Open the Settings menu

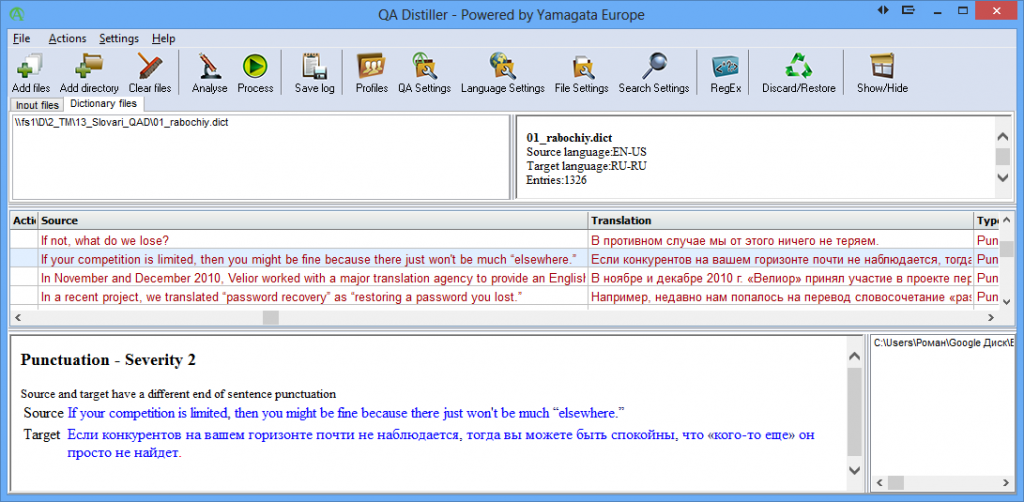click(119, 38)
